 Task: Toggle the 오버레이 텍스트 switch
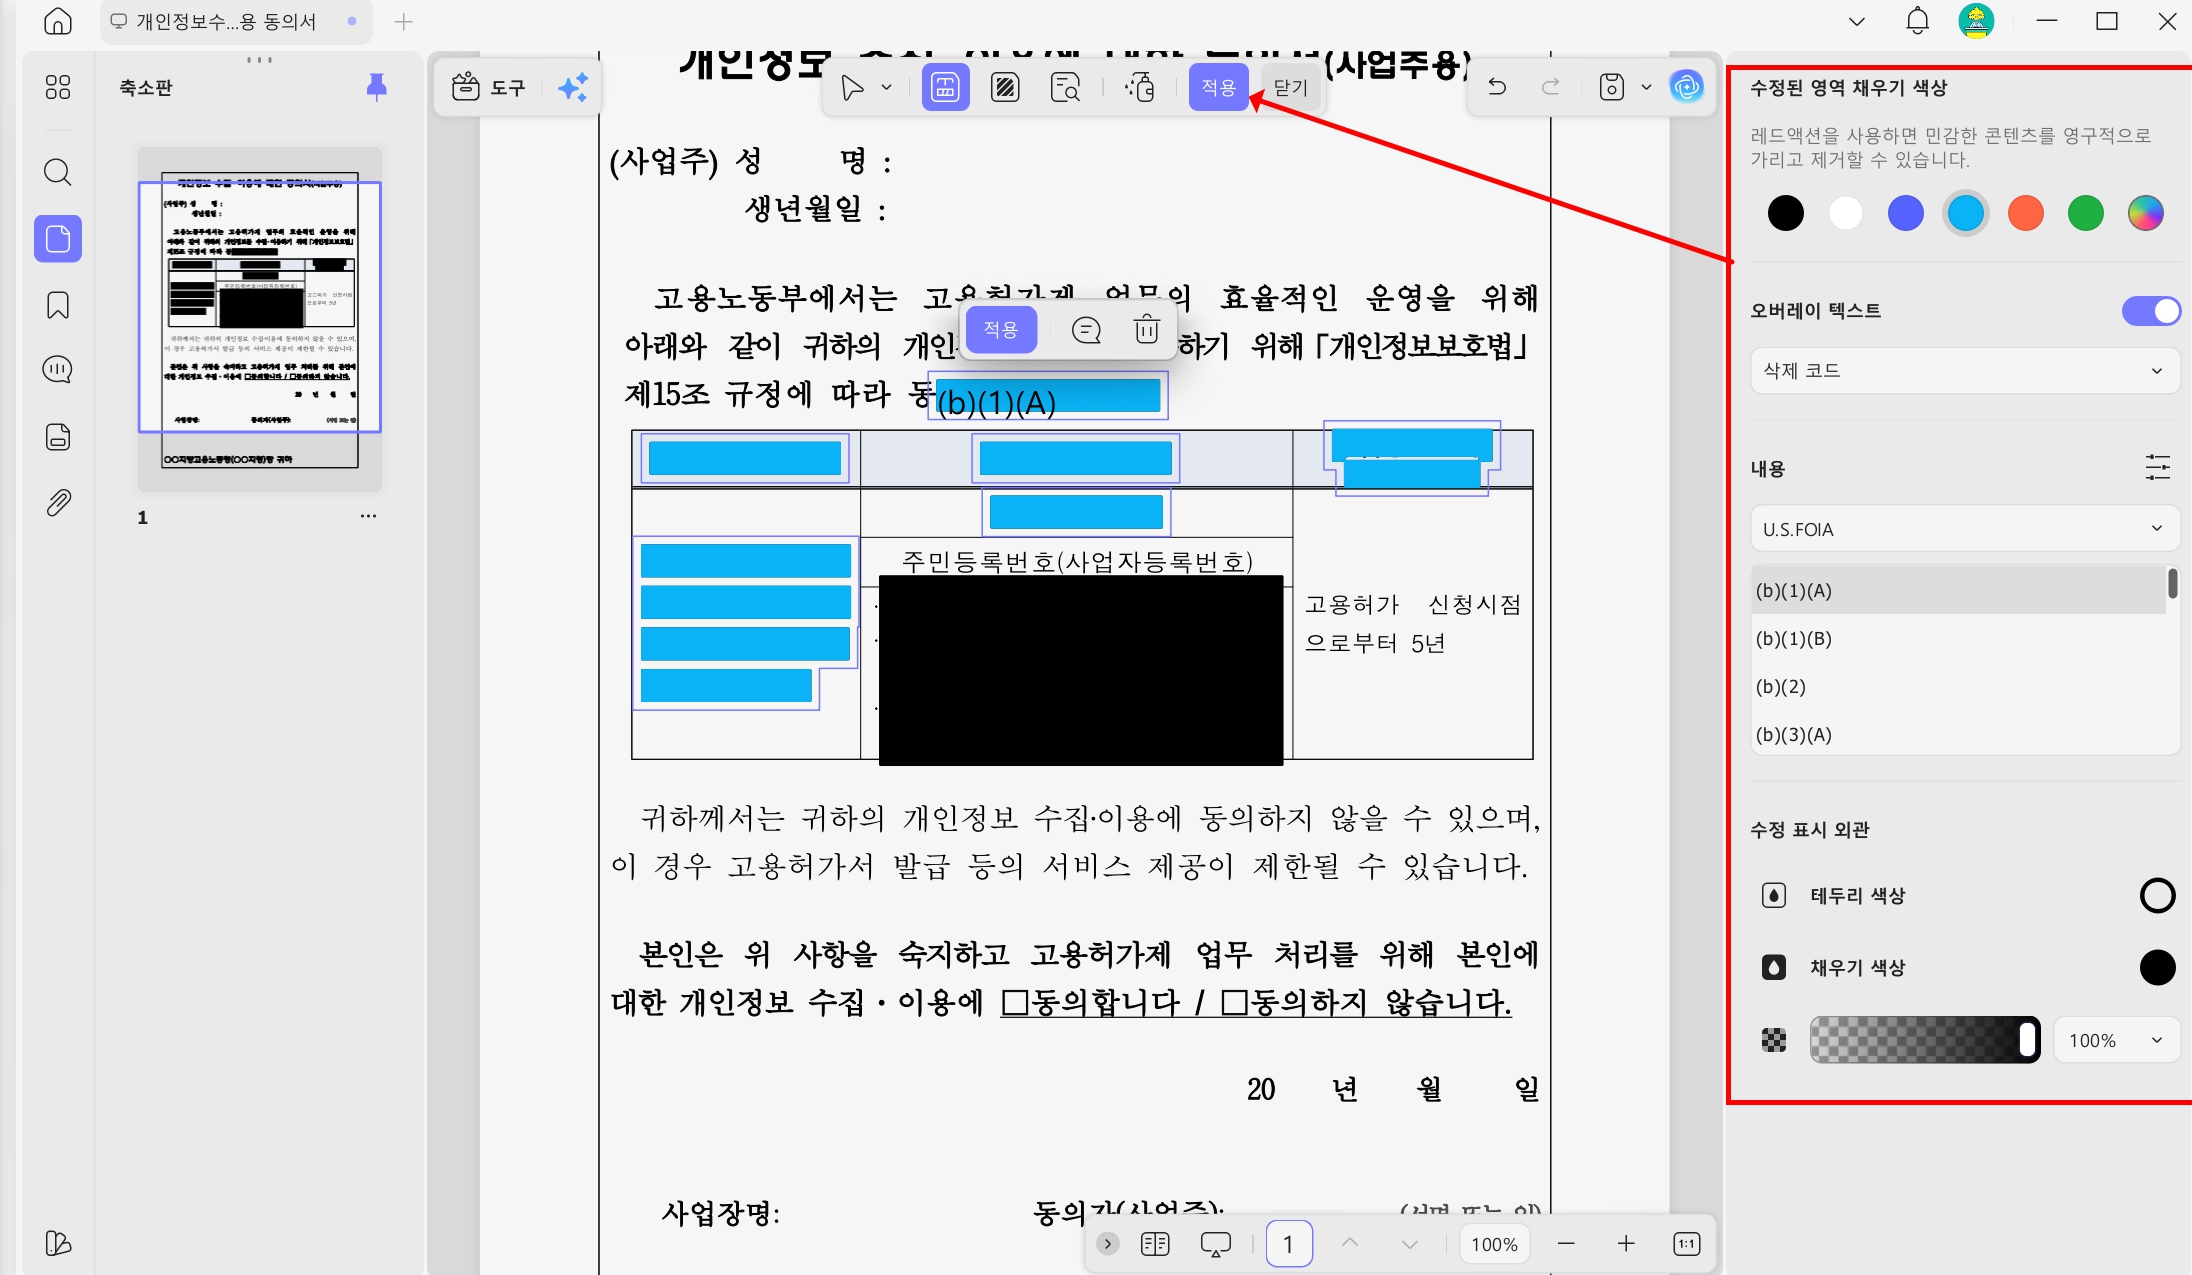point(2151,311)
